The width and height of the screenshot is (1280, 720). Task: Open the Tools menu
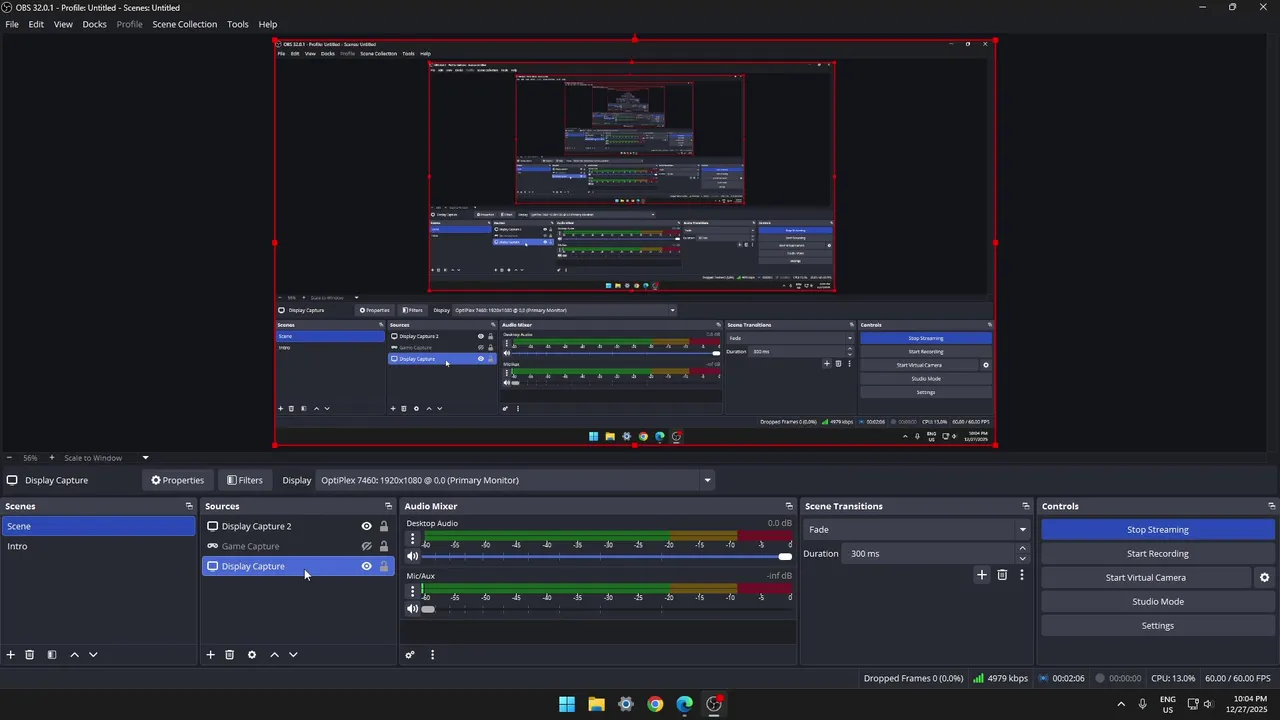(x=238, y=24)
